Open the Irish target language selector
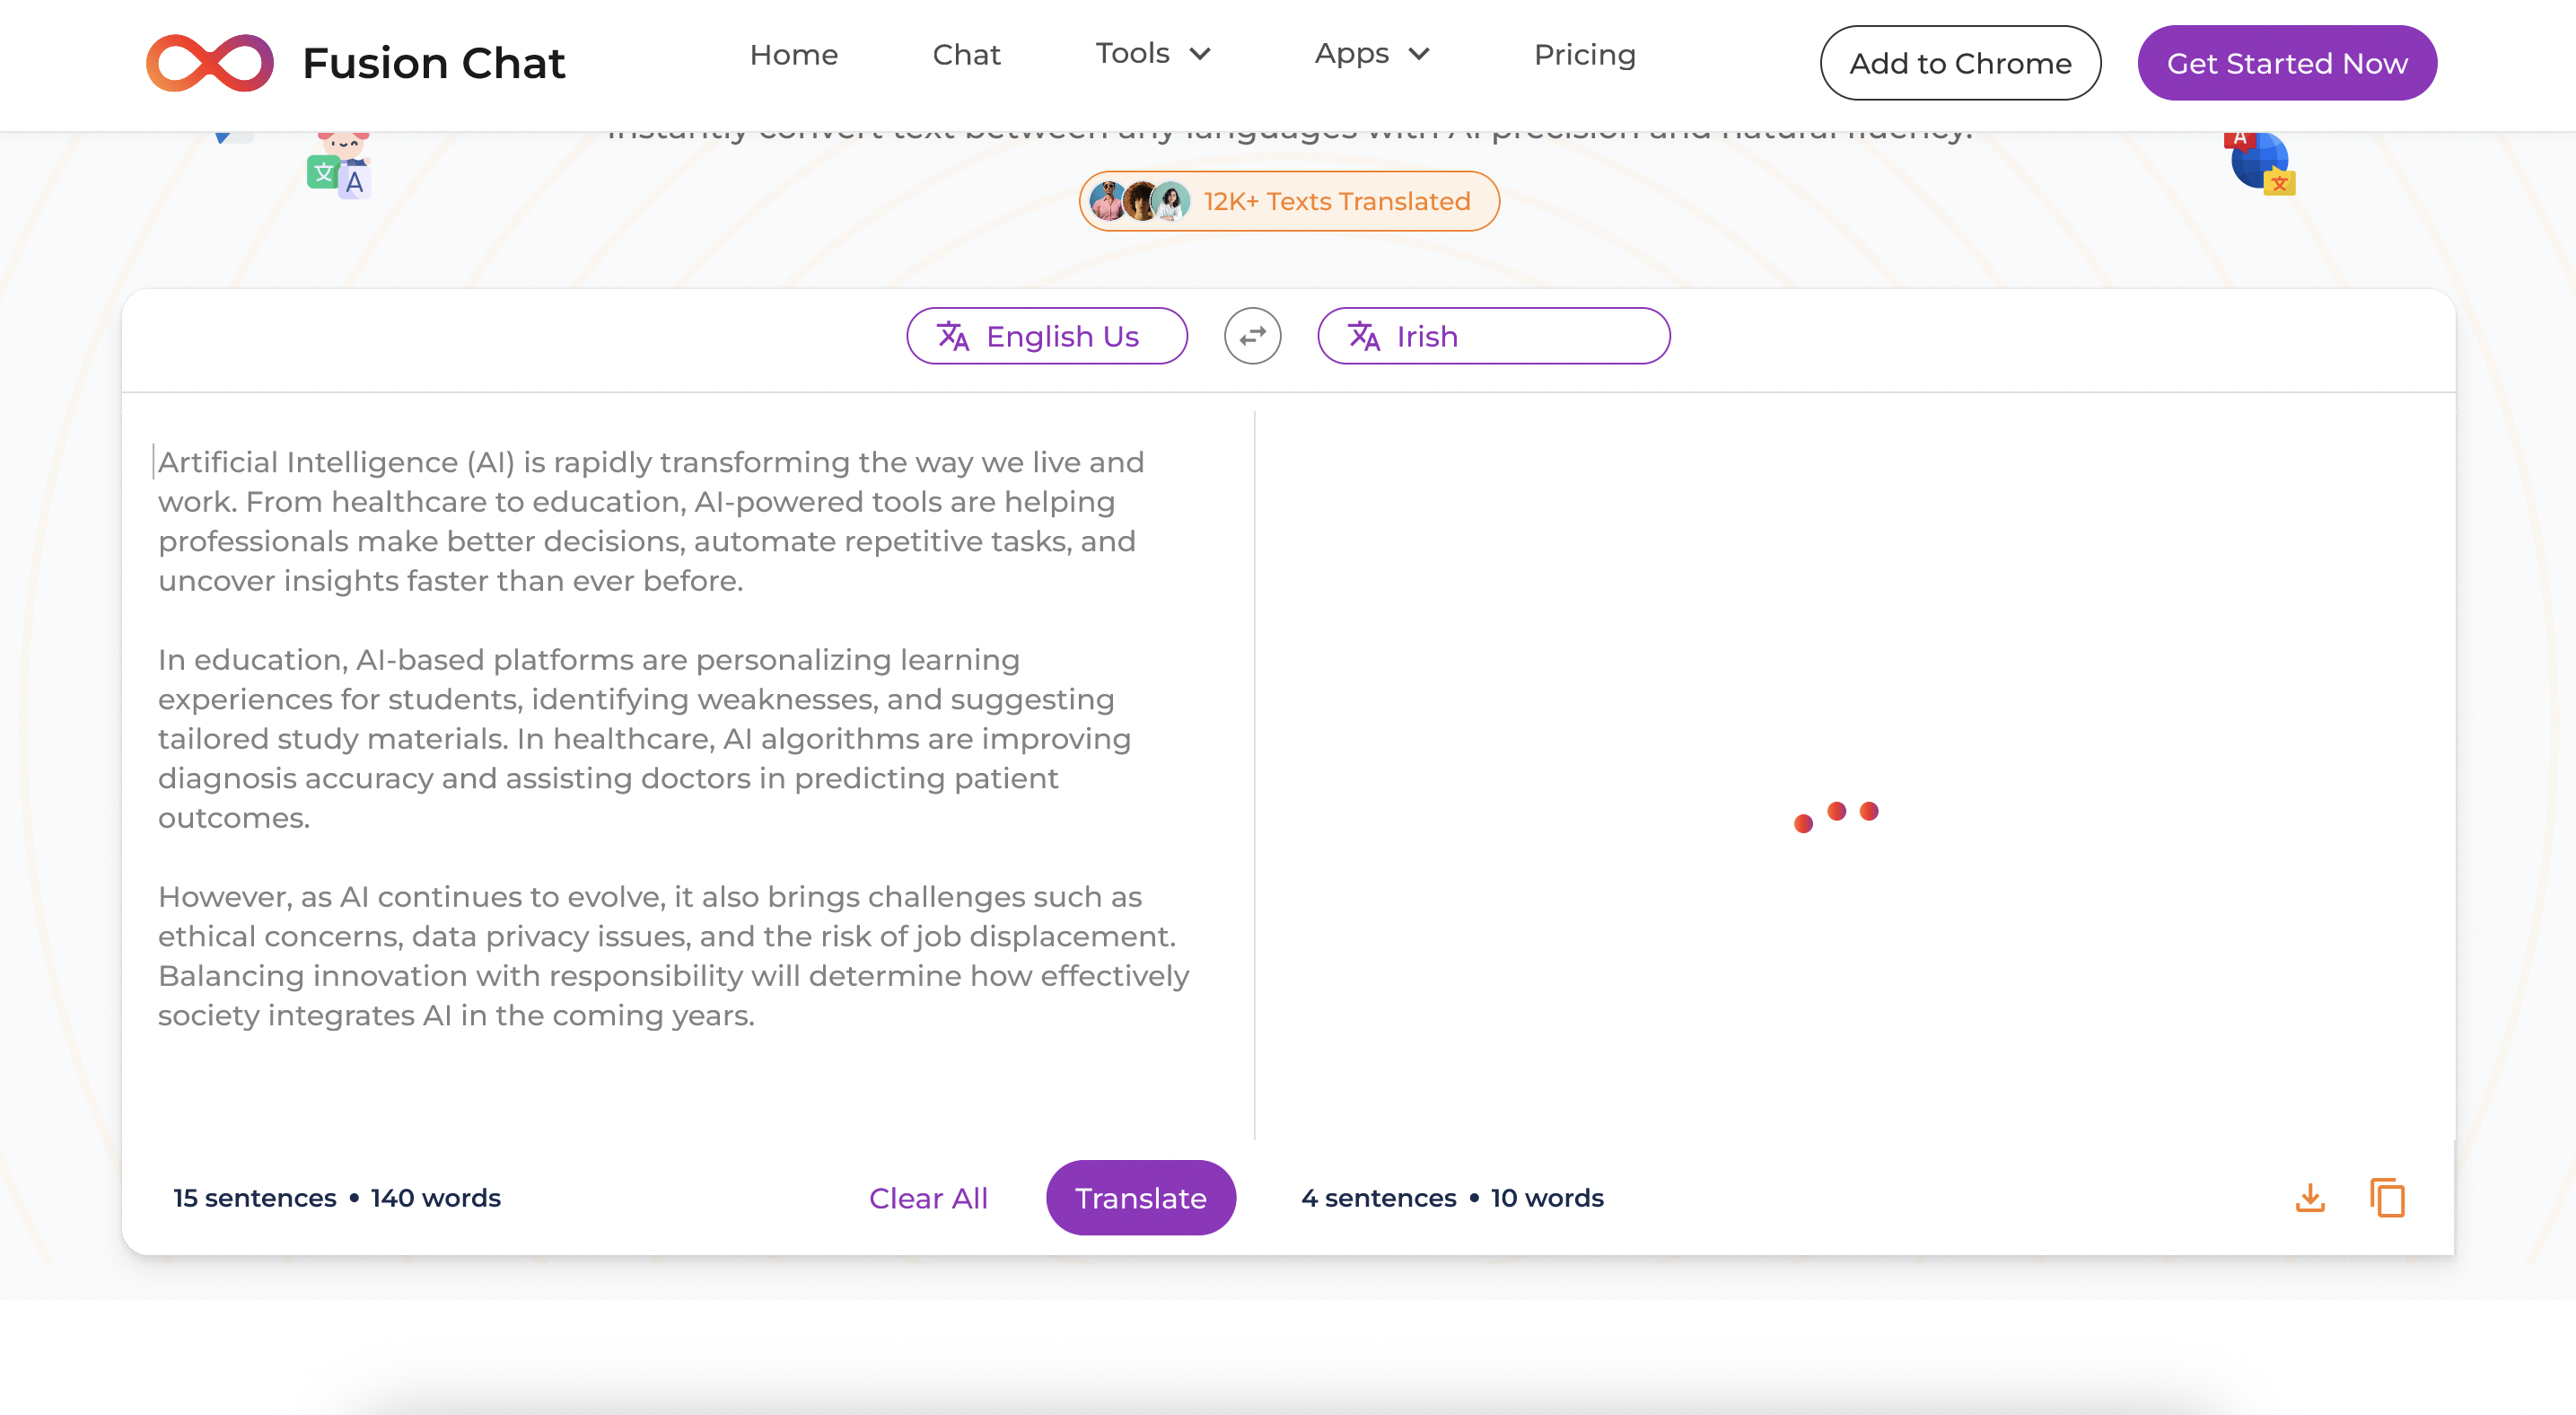 click(1493, 336)
